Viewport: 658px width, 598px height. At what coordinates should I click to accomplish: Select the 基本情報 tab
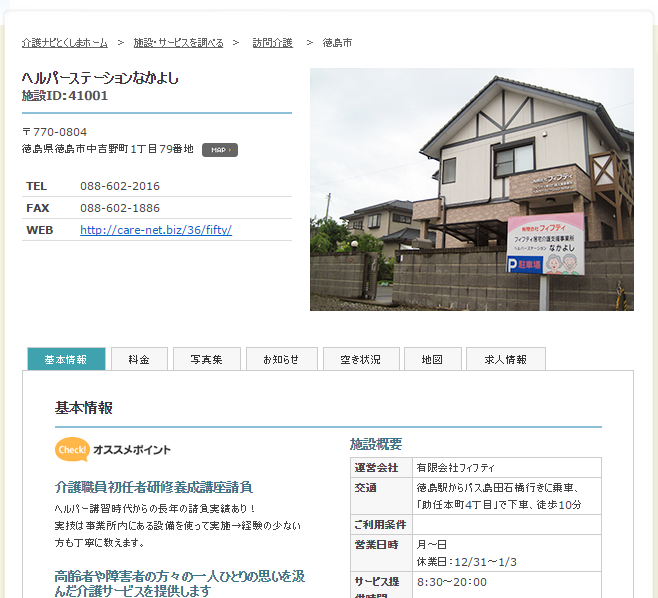click(x=66, y=359)
